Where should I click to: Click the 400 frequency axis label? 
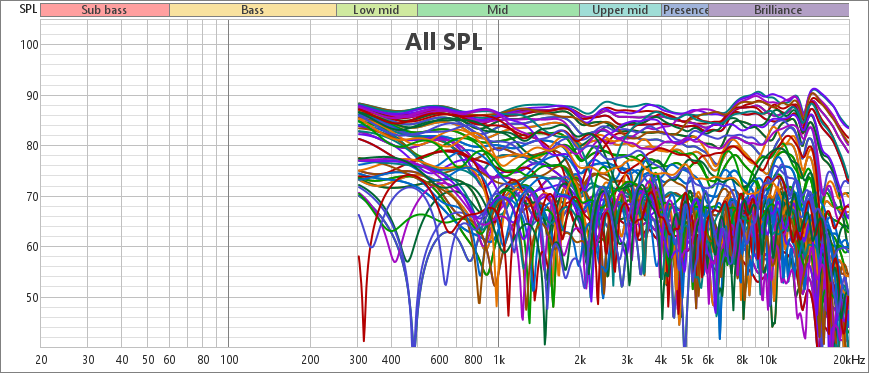392,360
